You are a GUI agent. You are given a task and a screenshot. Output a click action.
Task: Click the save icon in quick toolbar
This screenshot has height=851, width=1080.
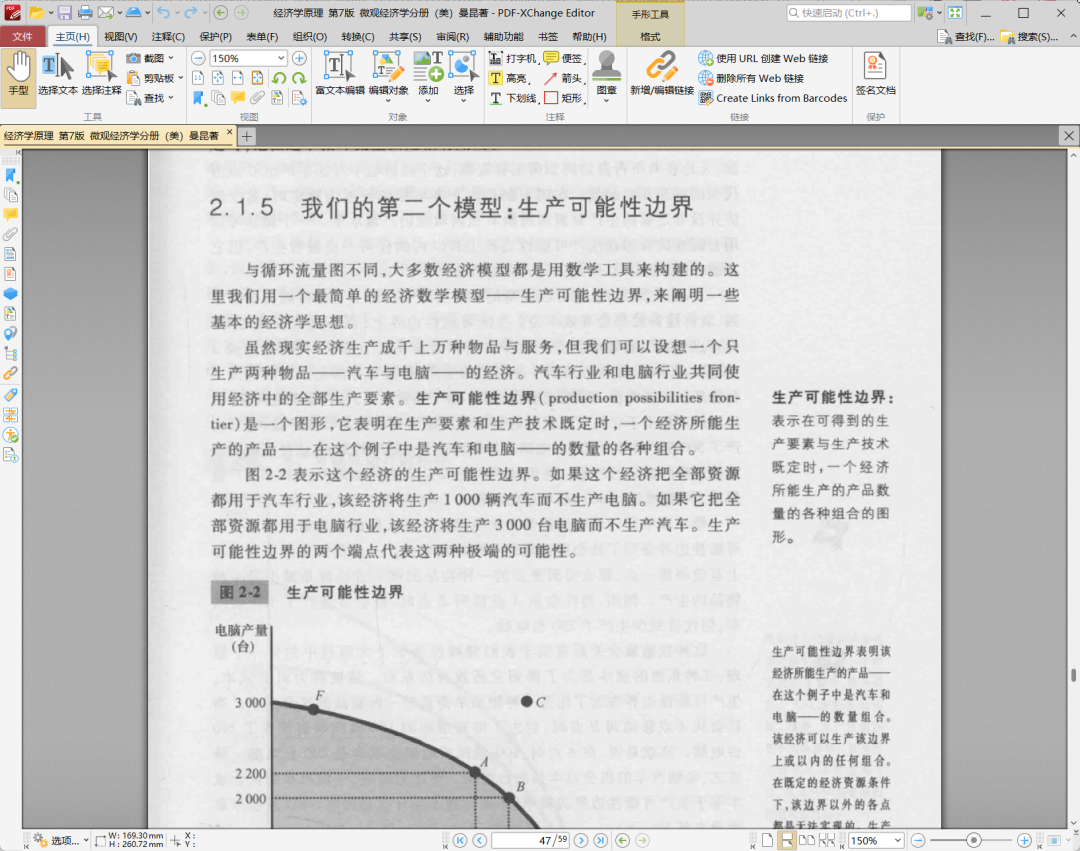pyautogui.click(x=64, y=13)
